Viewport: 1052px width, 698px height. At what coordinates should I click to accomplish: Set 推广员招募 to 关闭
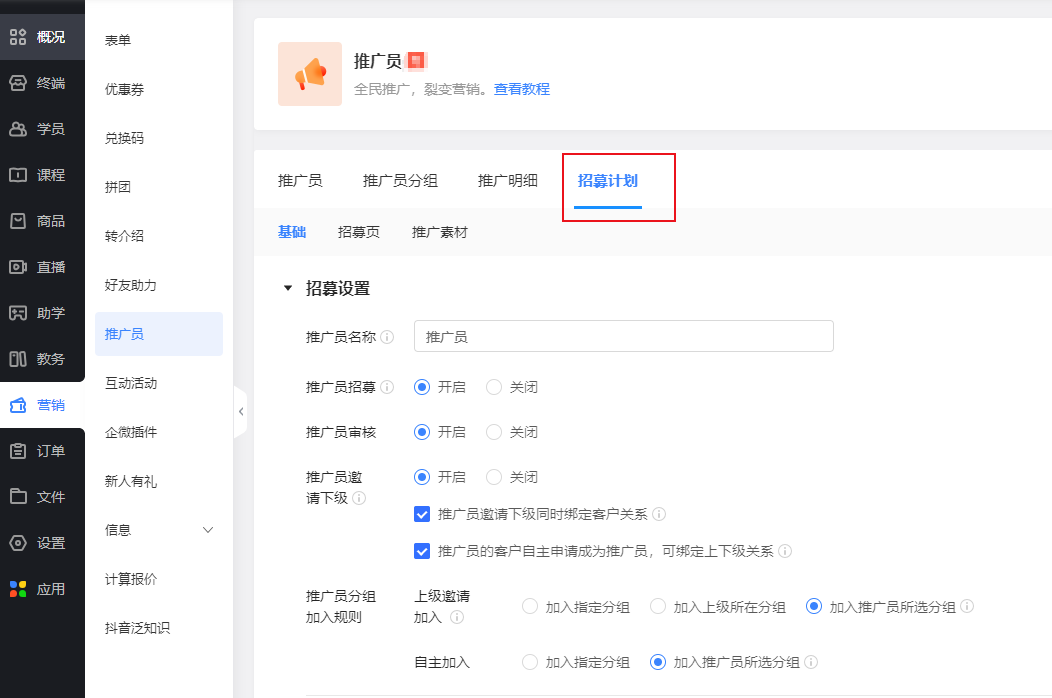pos(494,387)
